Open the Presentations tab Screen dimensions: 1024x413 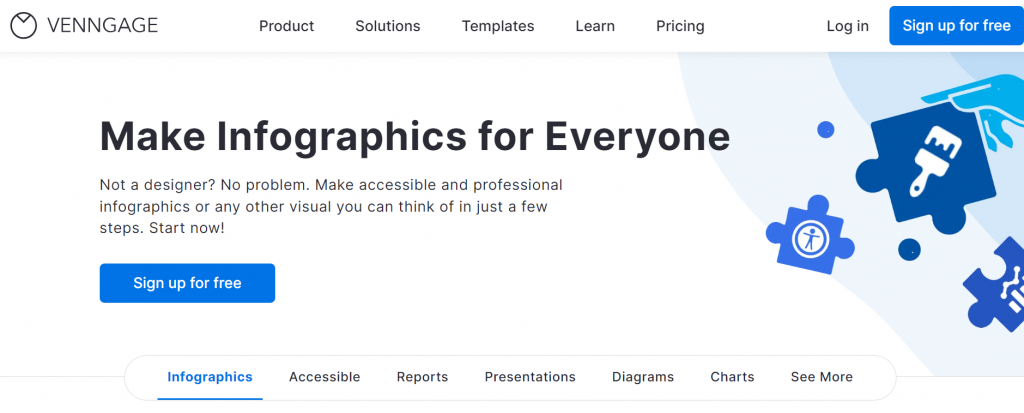pos(530,377)
